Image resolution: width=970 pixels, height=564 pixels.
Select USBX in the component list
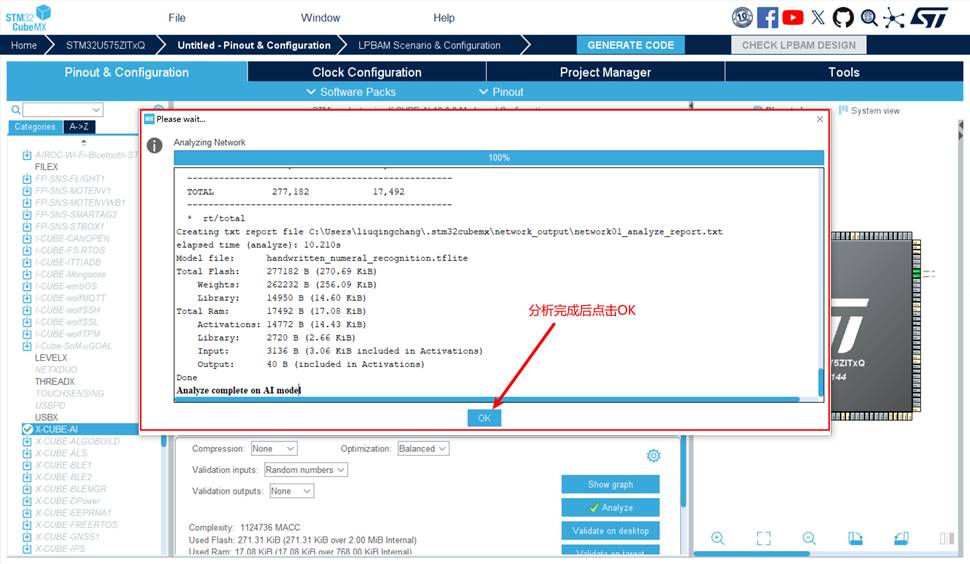point(46,417)
